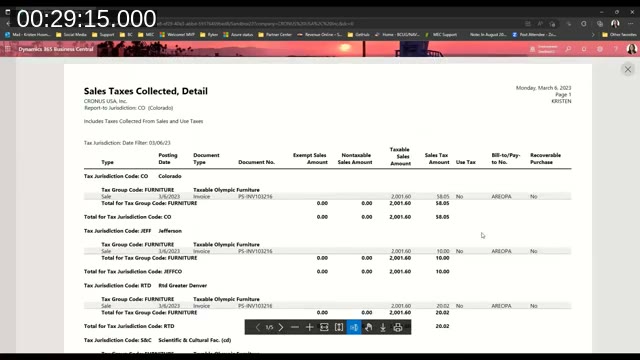This screenshot has height=360, width=640.
Task: Fit report page to width
Action: click(324, 327)
